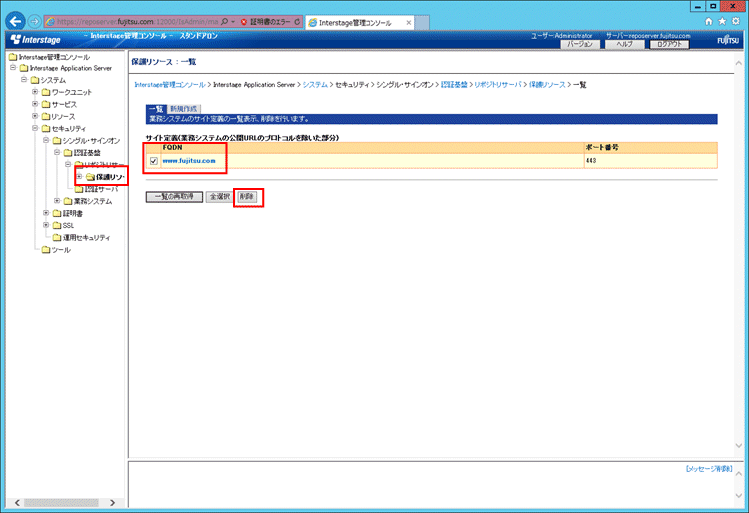Open the 認証基盤 breadcrumb link
Screen dimensions: 749x513
454,85
